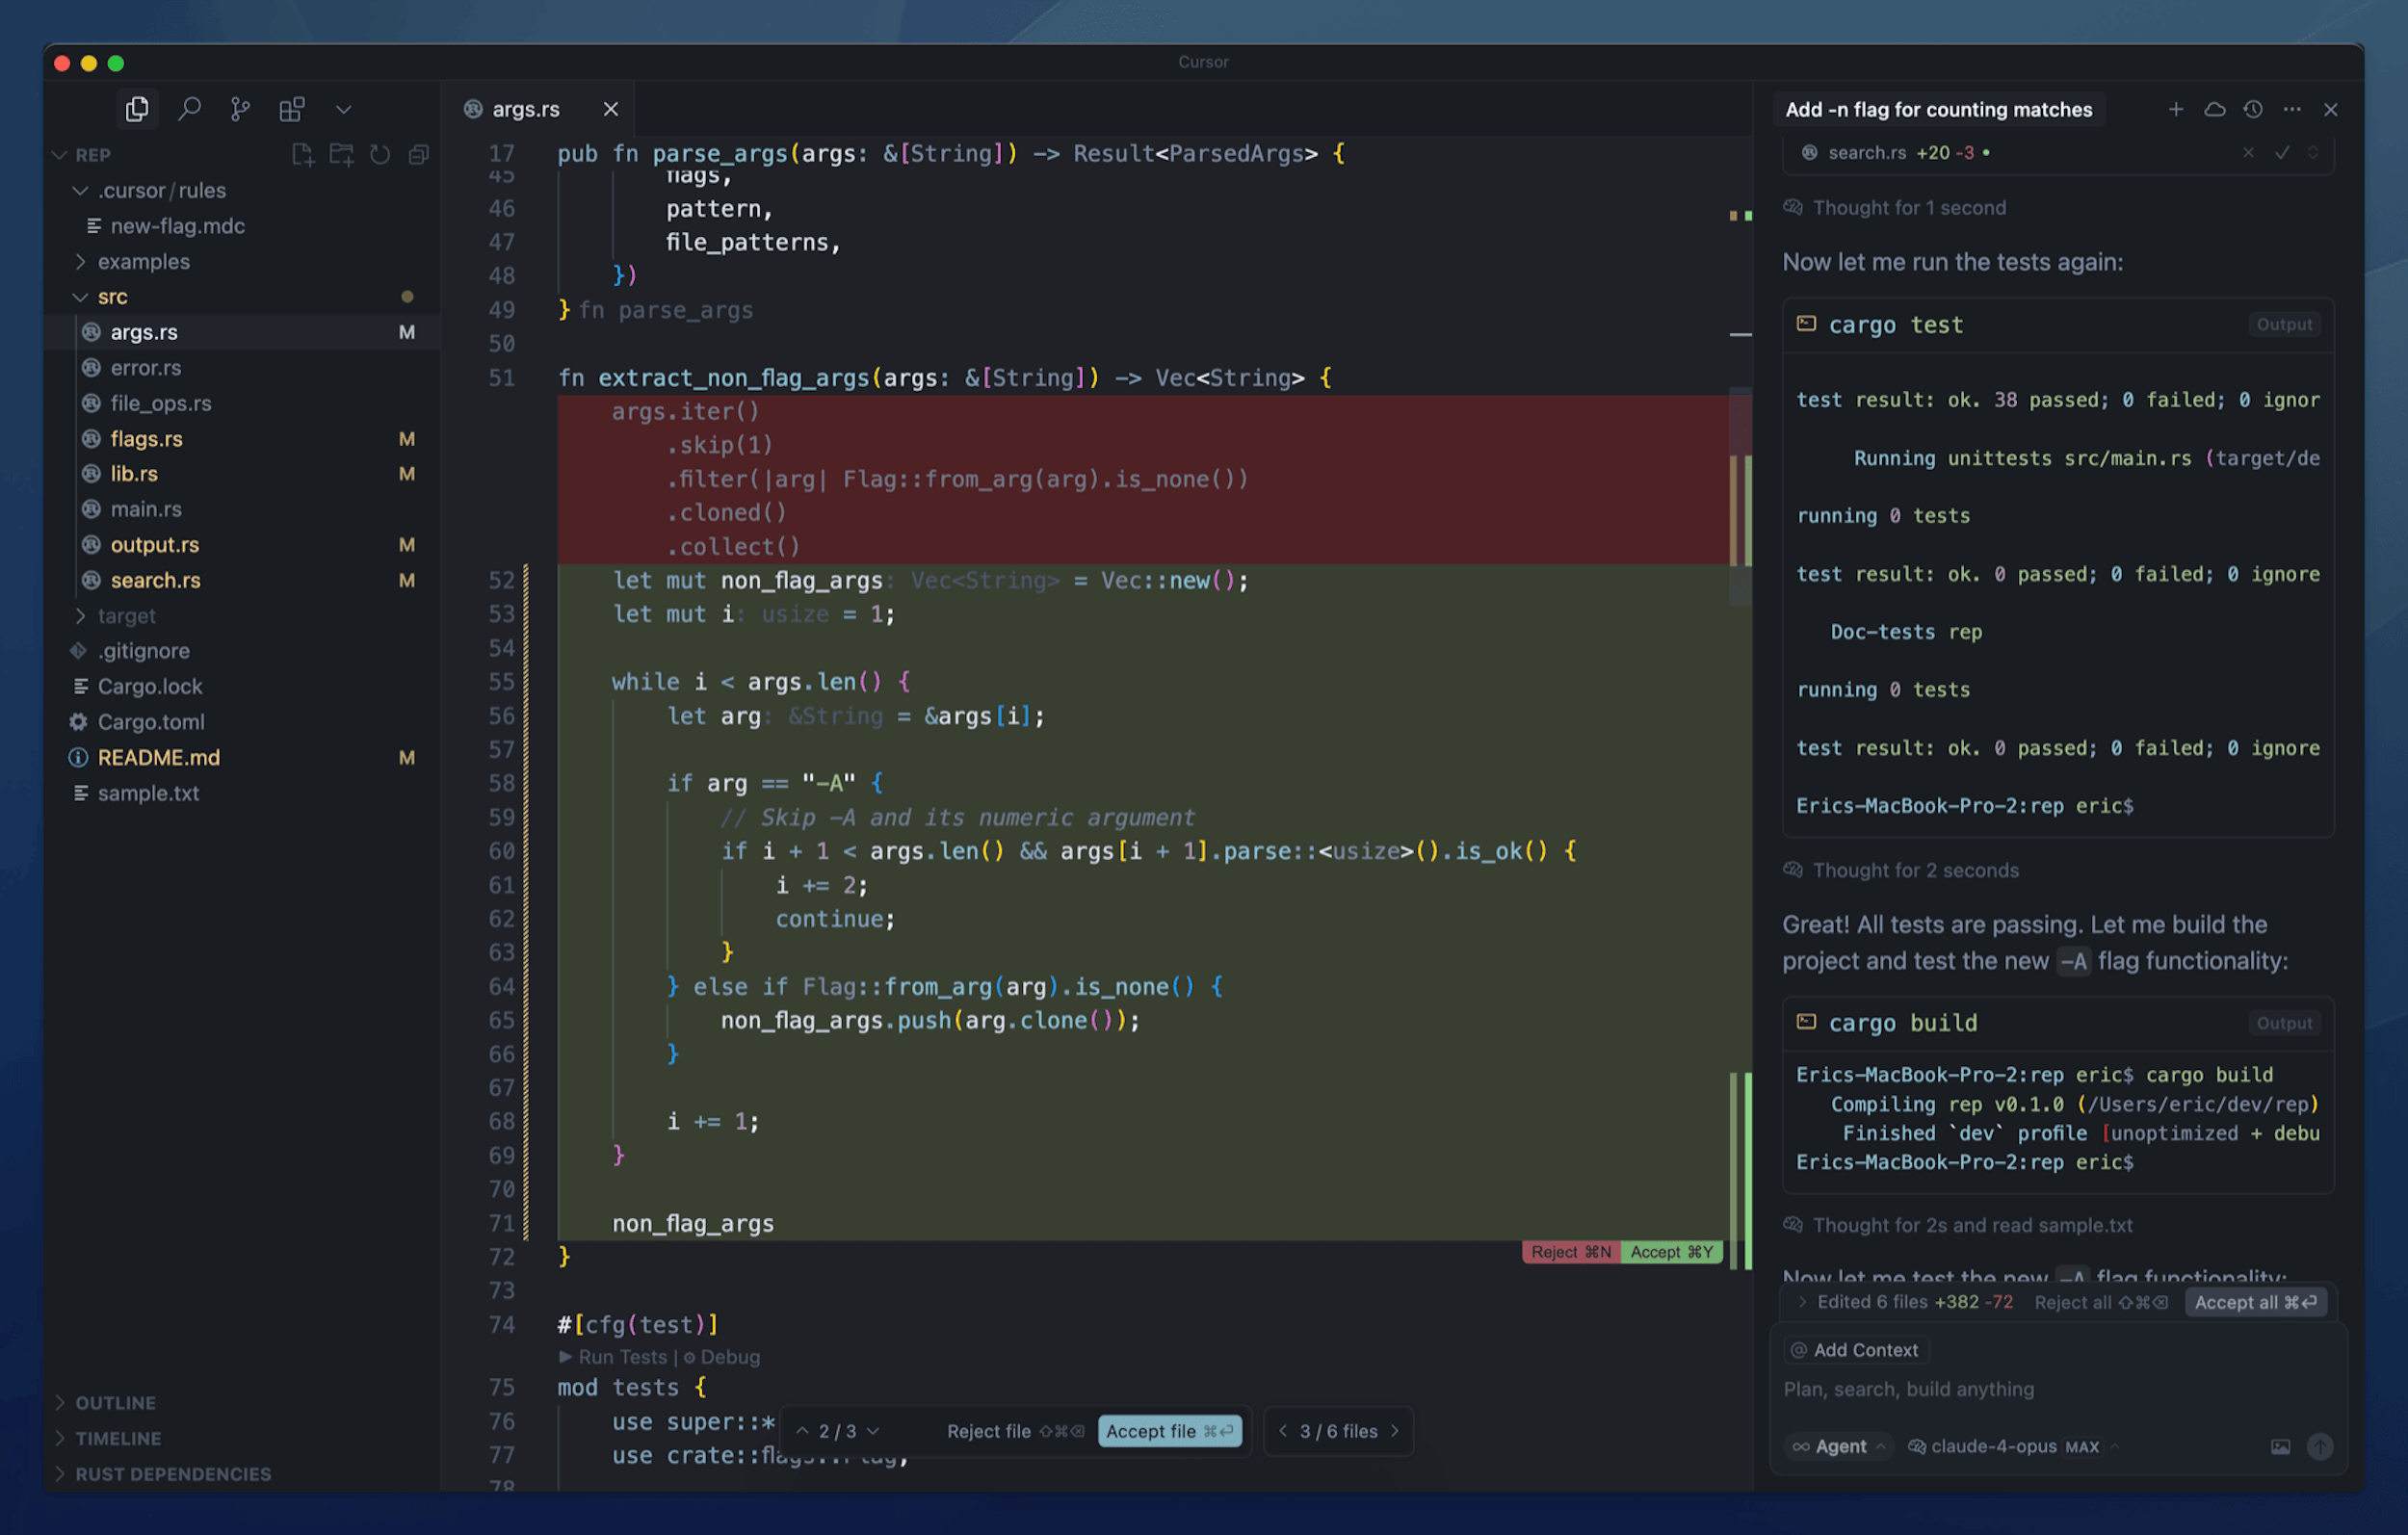
Task: Click the image attach icon in chat input
Action: tap(2280, 1446)
